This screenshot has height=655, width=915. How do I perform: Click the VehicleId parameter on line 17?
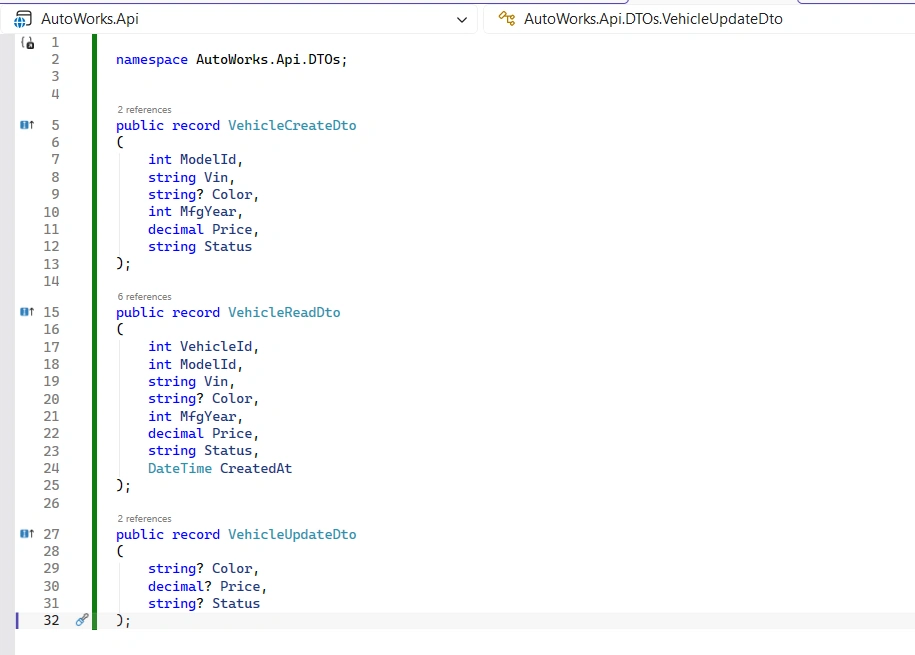click(x=216, y=347)
